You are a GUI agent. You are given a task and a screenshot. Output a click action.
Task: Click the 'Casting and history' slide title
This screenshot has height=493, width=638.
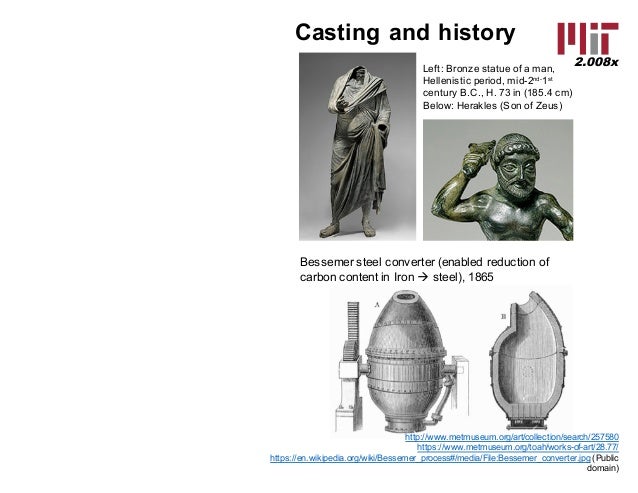coord(405,33)
